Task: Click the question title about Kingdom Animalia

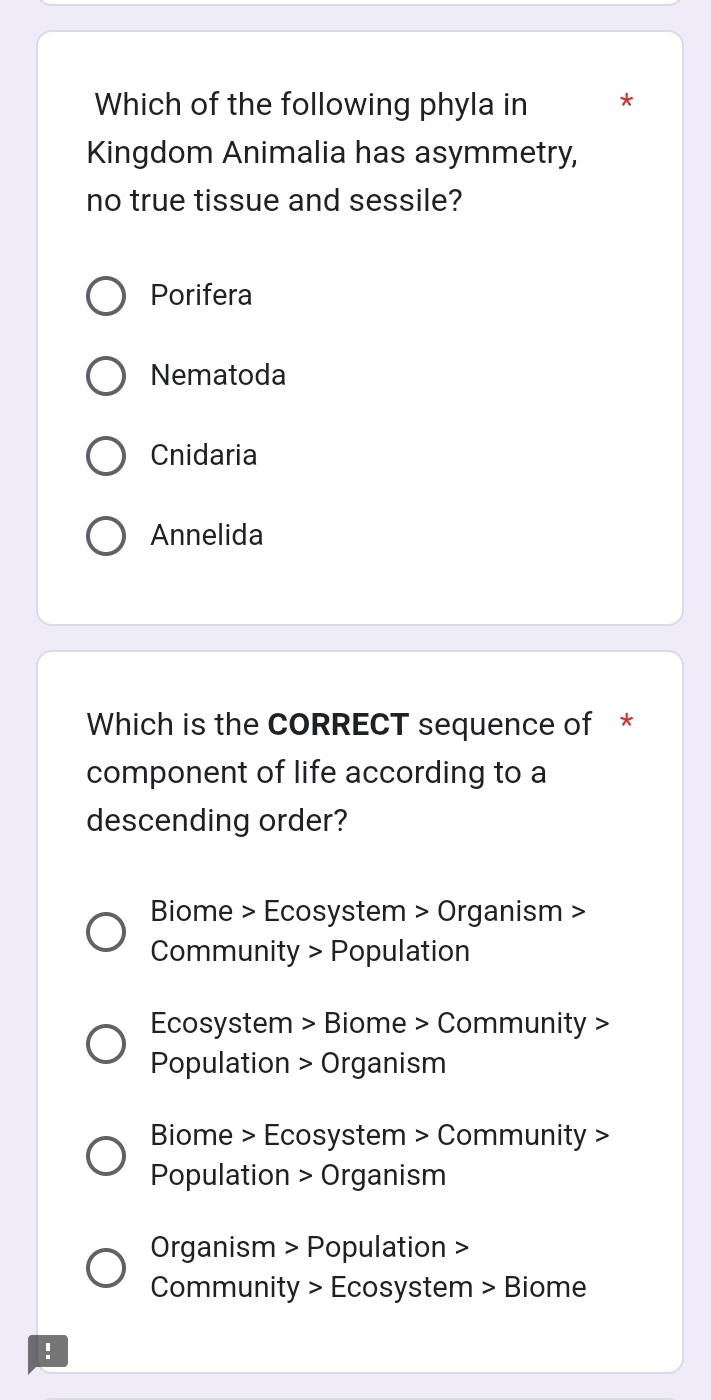Action: (x=332, y=152)
